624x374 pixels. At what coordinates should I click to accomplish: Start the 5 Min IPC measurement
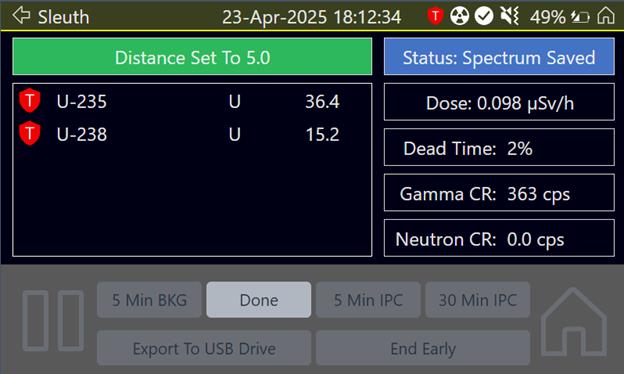tap(368, 300)
